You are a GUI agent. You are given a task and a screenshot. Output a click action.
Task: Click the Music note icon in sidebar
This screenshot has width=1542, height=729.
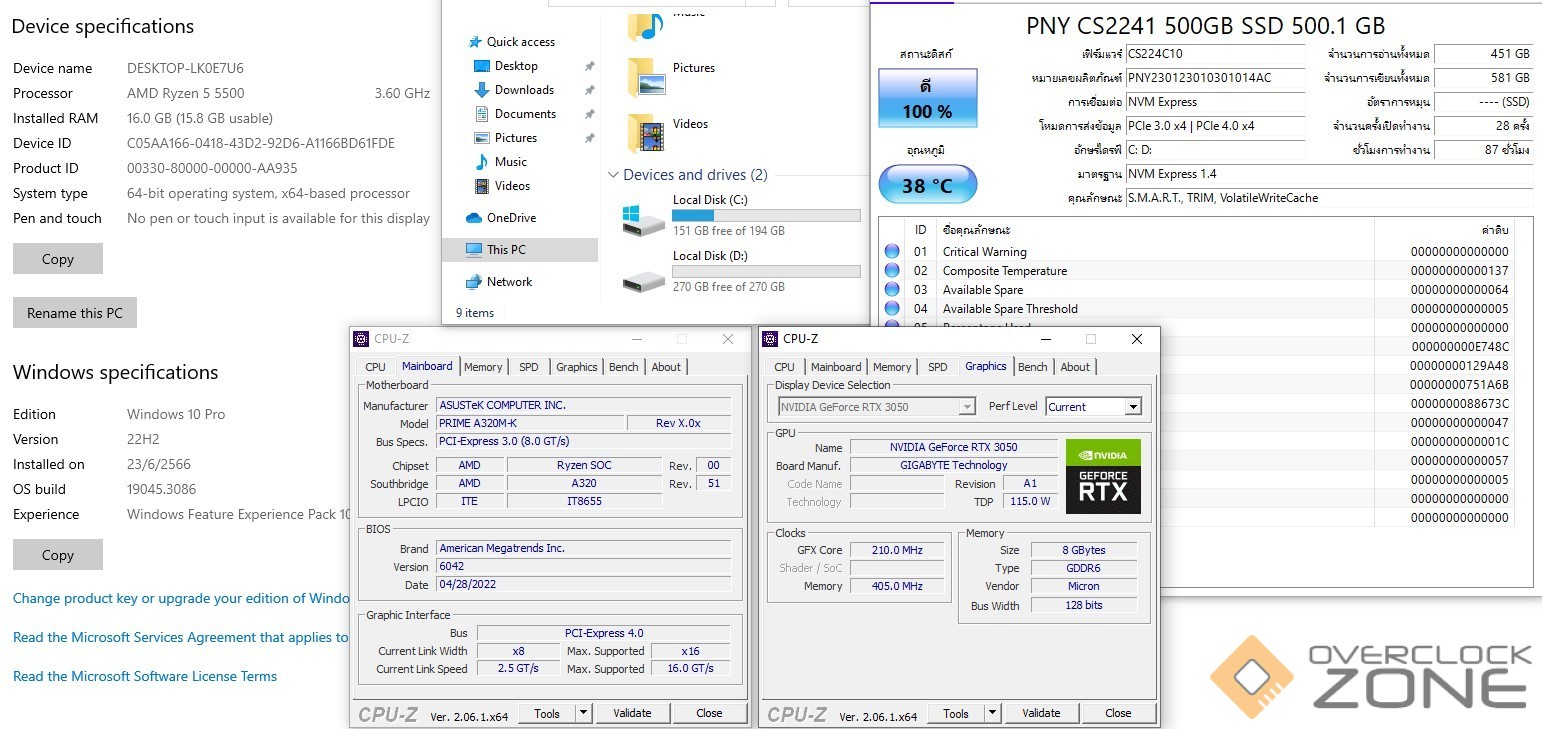tap(482, 162)
